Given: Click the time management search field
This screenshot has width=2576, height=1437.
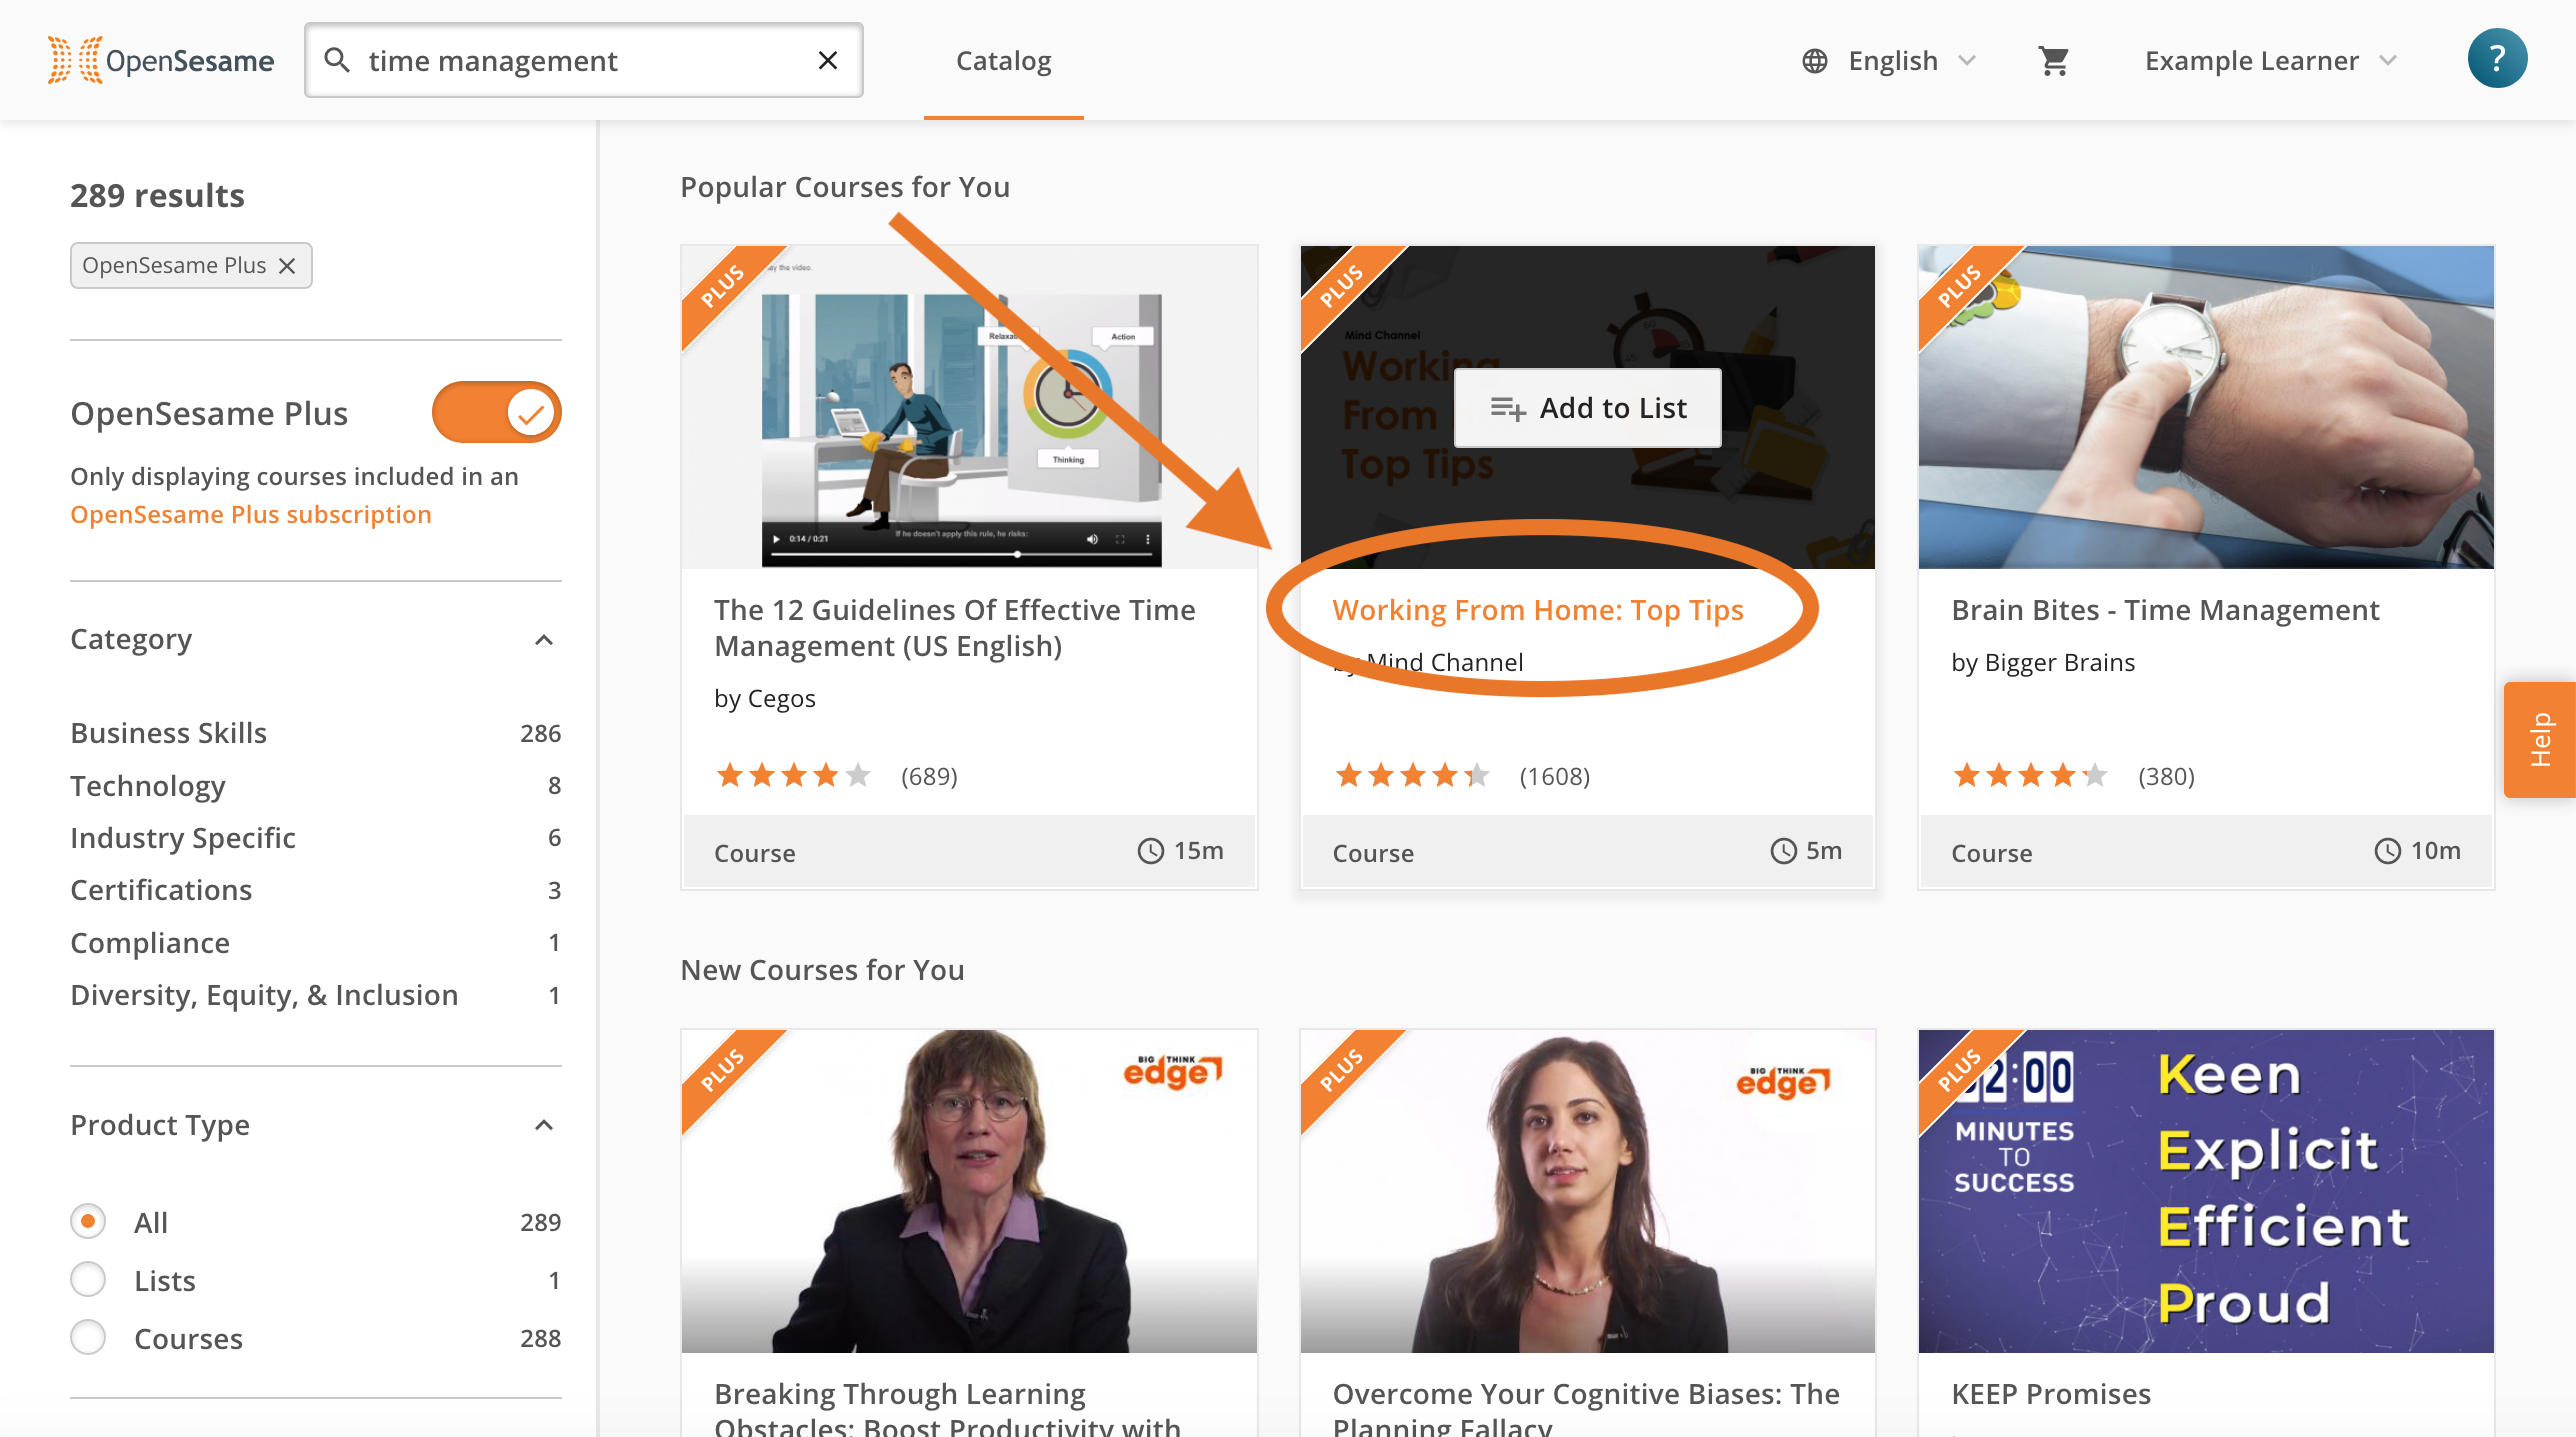Looking at the screenshot, I should 584,60.
